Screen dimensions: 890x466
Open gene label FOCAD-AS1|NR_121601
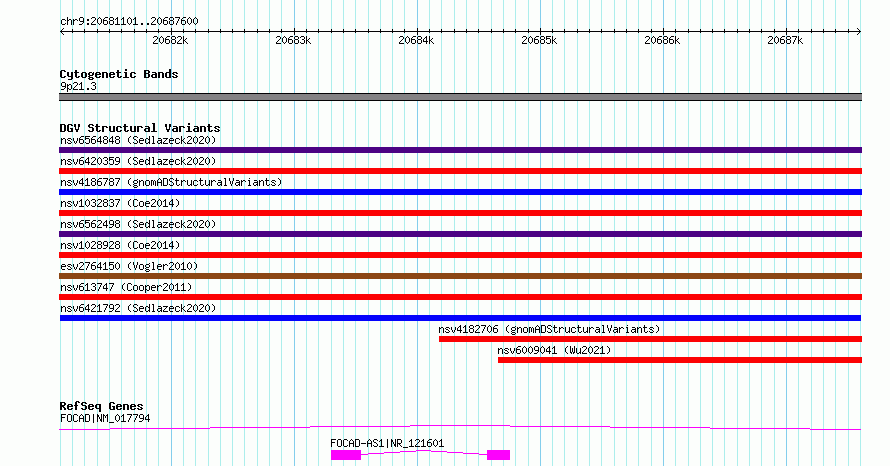click(387, 443)
